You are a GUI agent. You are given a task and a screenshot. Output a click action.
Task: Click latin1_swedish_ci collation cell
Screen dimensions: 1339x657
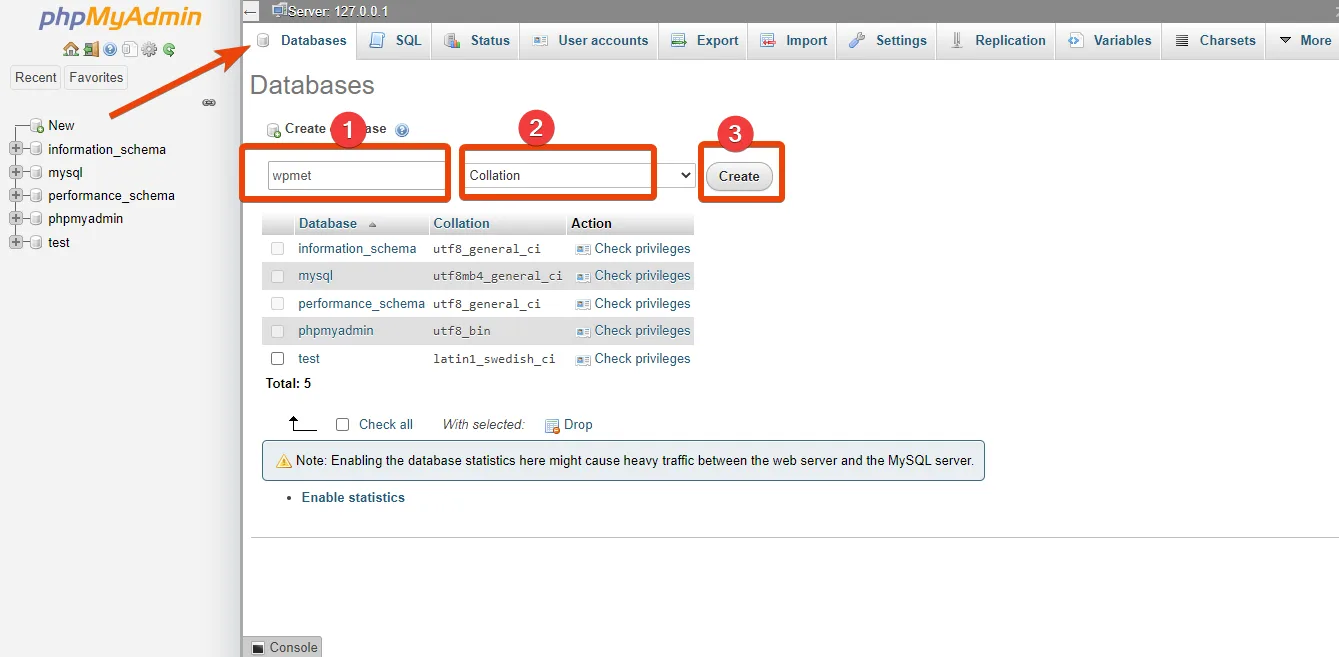click(x=494, y=359)
